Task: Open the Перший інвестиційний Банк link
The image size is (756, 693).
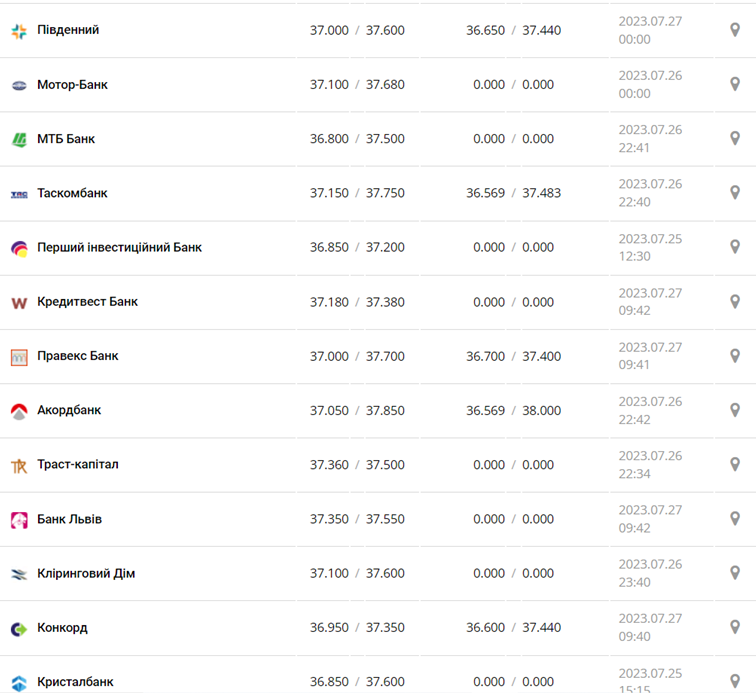Action: 119,247
